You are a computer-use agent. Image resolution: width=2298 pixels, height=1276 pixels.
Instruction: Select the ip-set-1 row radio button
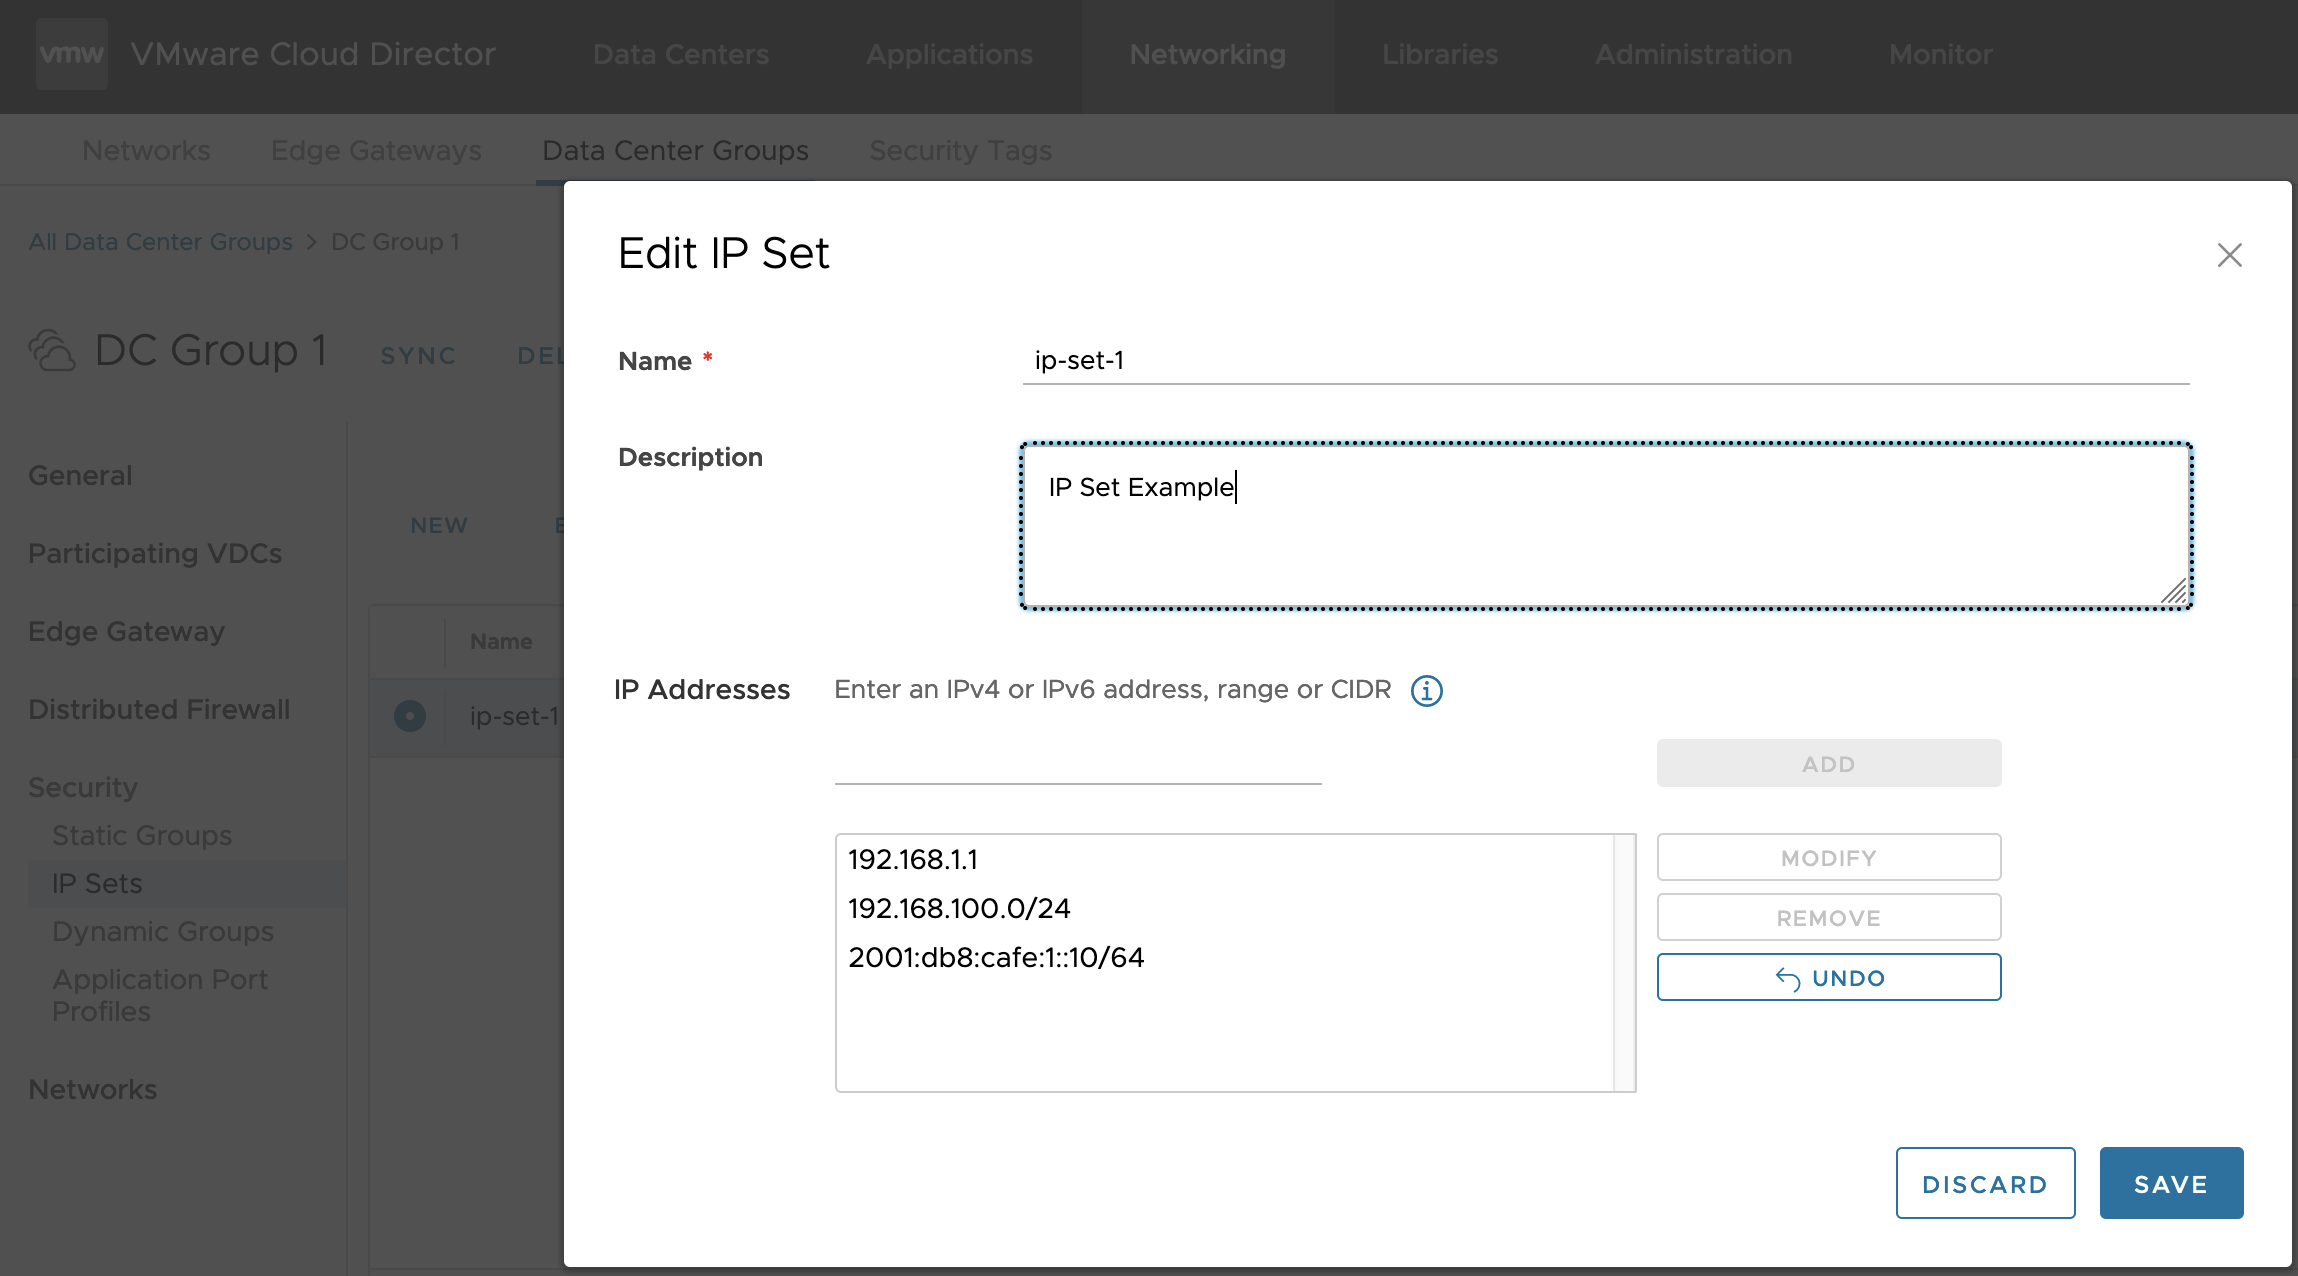409,716
